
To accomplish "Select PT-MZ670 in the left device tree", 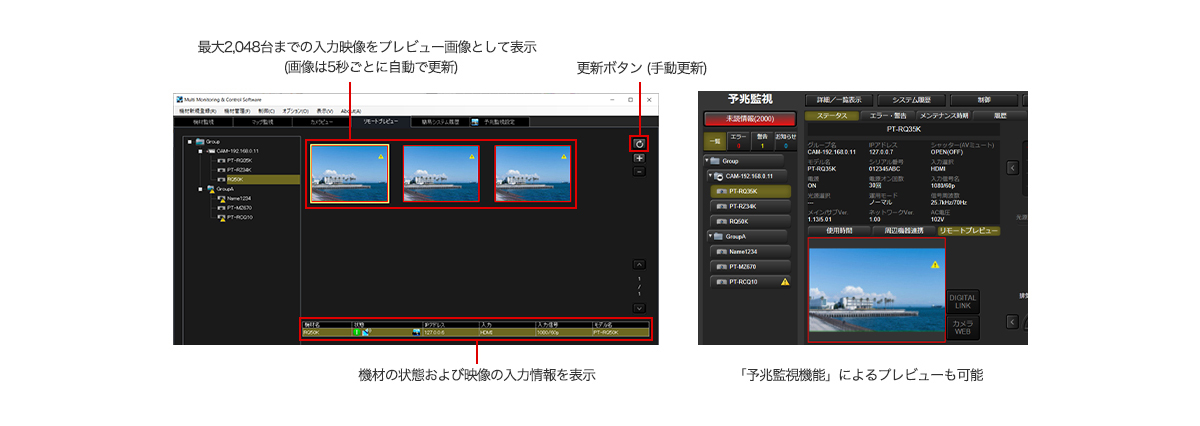I will (x=239, y=208).
